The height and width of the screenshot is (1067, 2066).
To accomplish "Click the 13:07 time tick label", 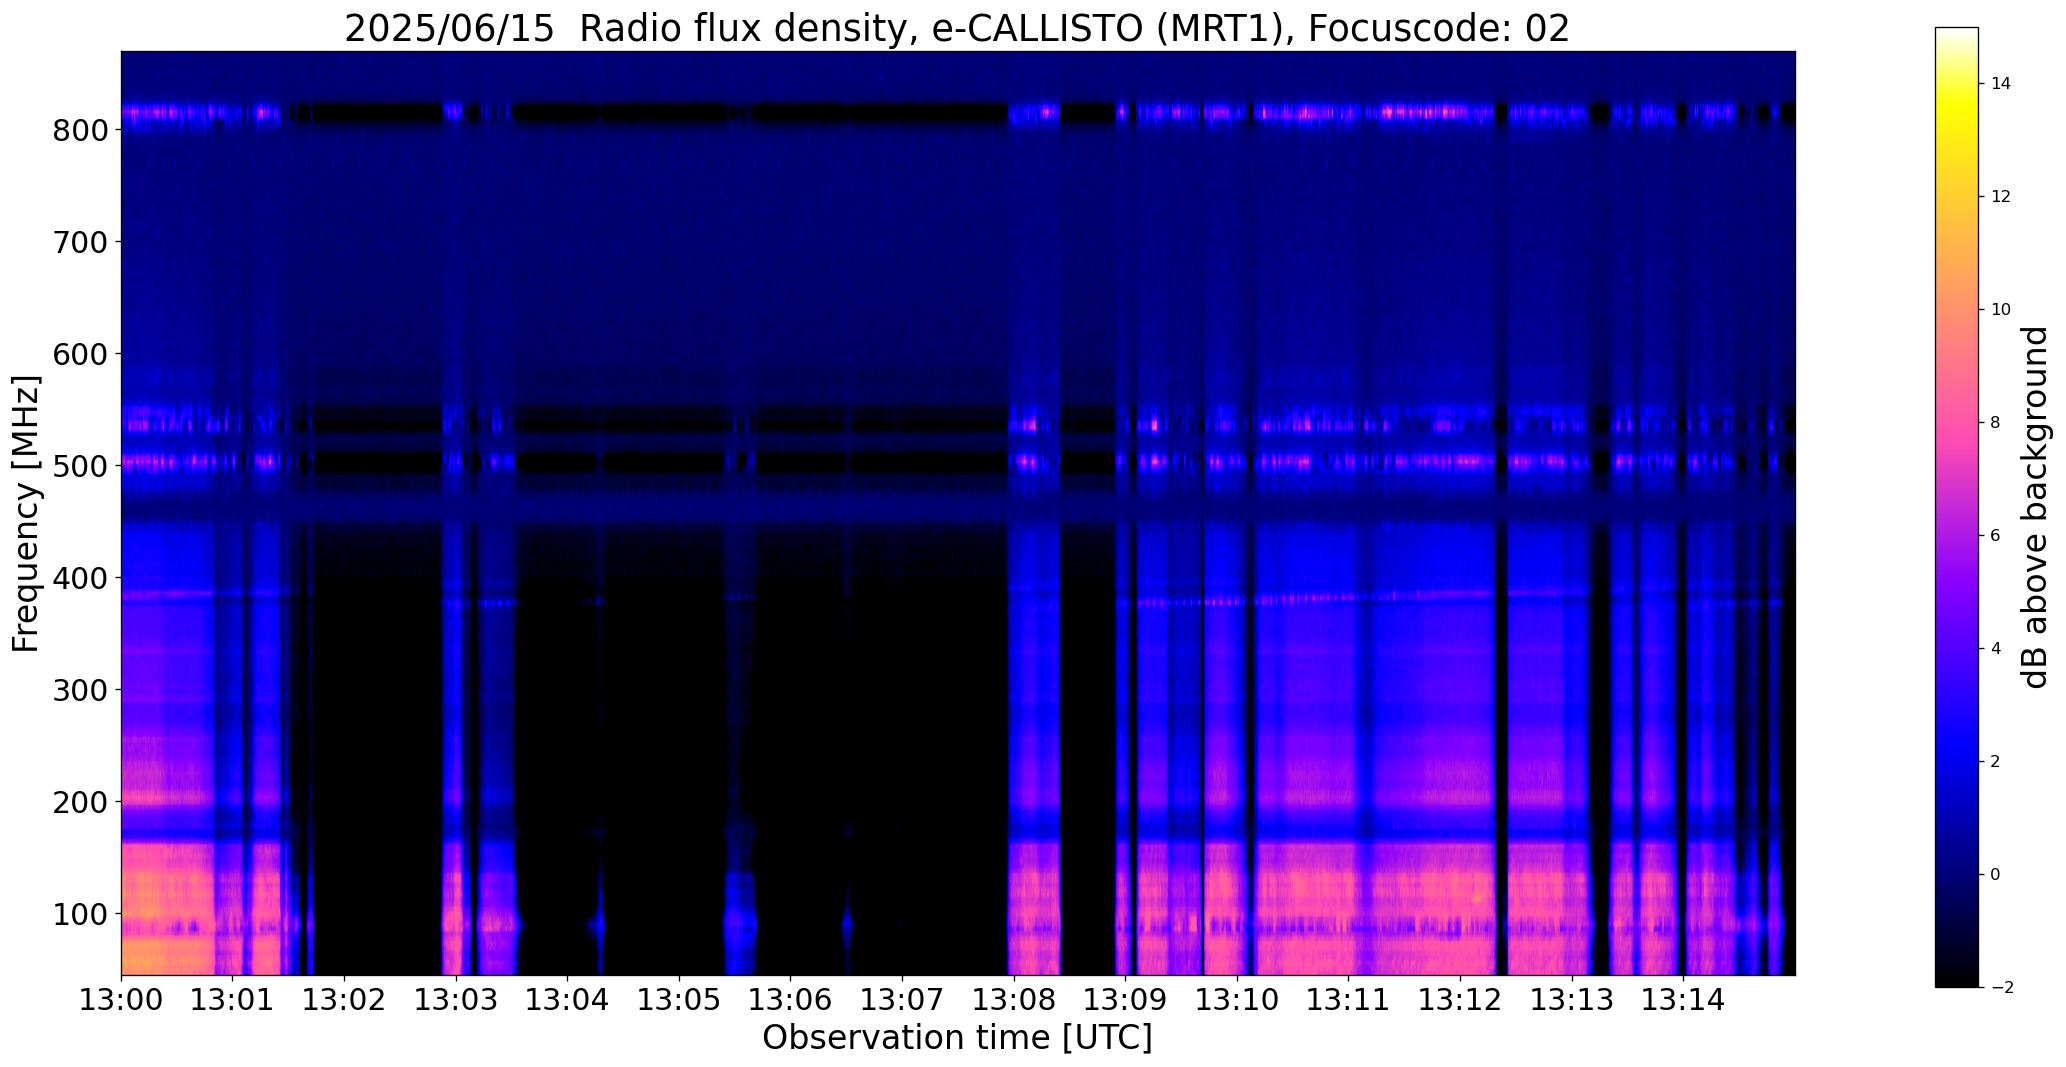I will click(x=903, y=1001).
